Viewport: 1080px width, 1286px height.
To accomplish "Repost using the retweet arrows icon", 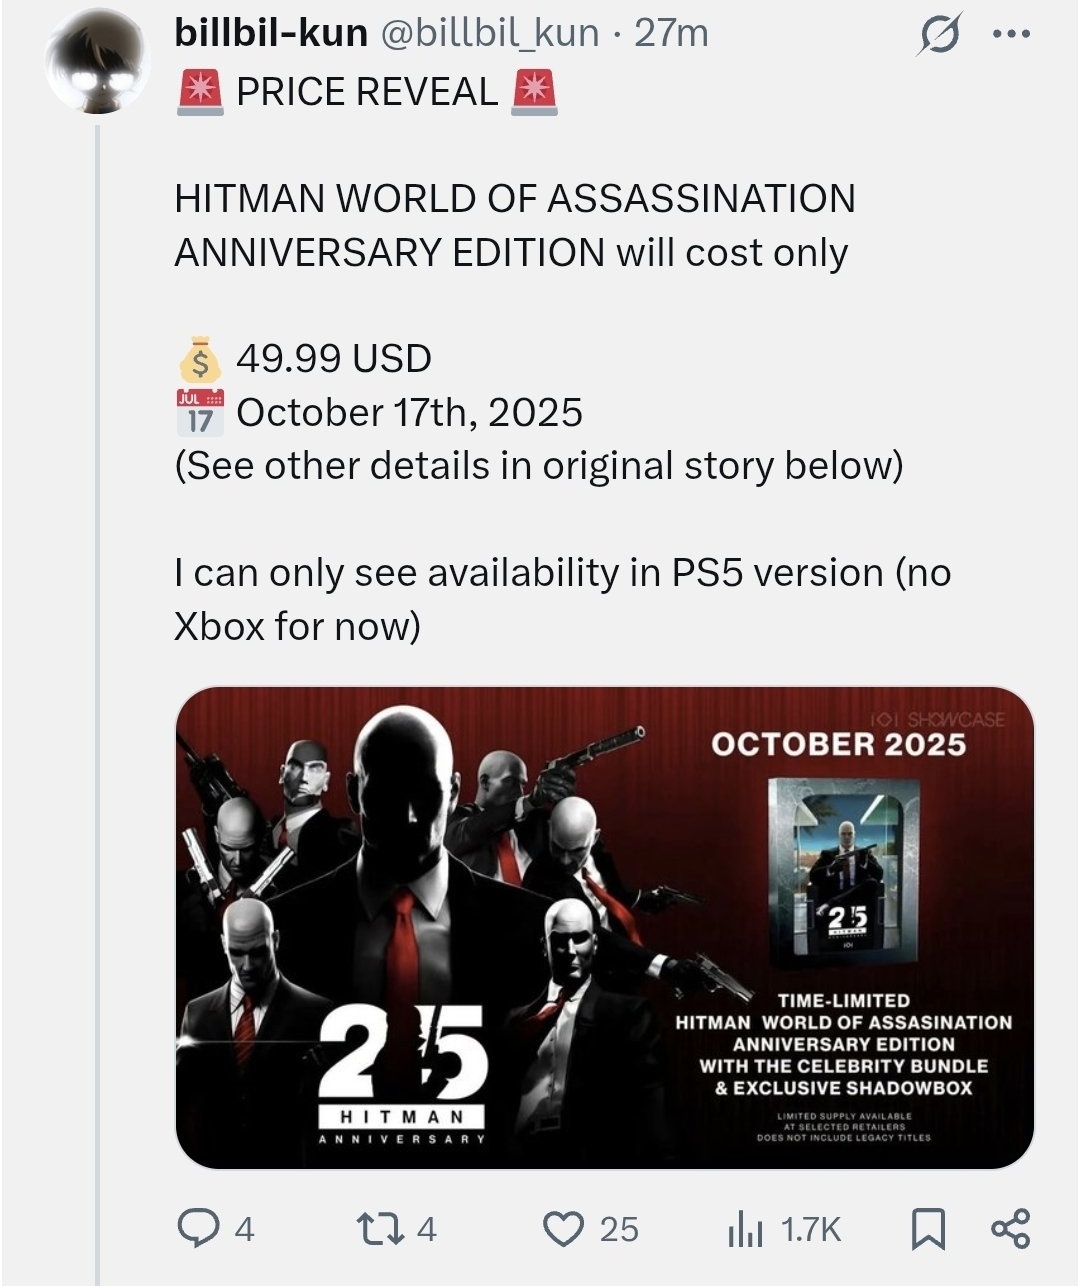I will (380, 1228).
